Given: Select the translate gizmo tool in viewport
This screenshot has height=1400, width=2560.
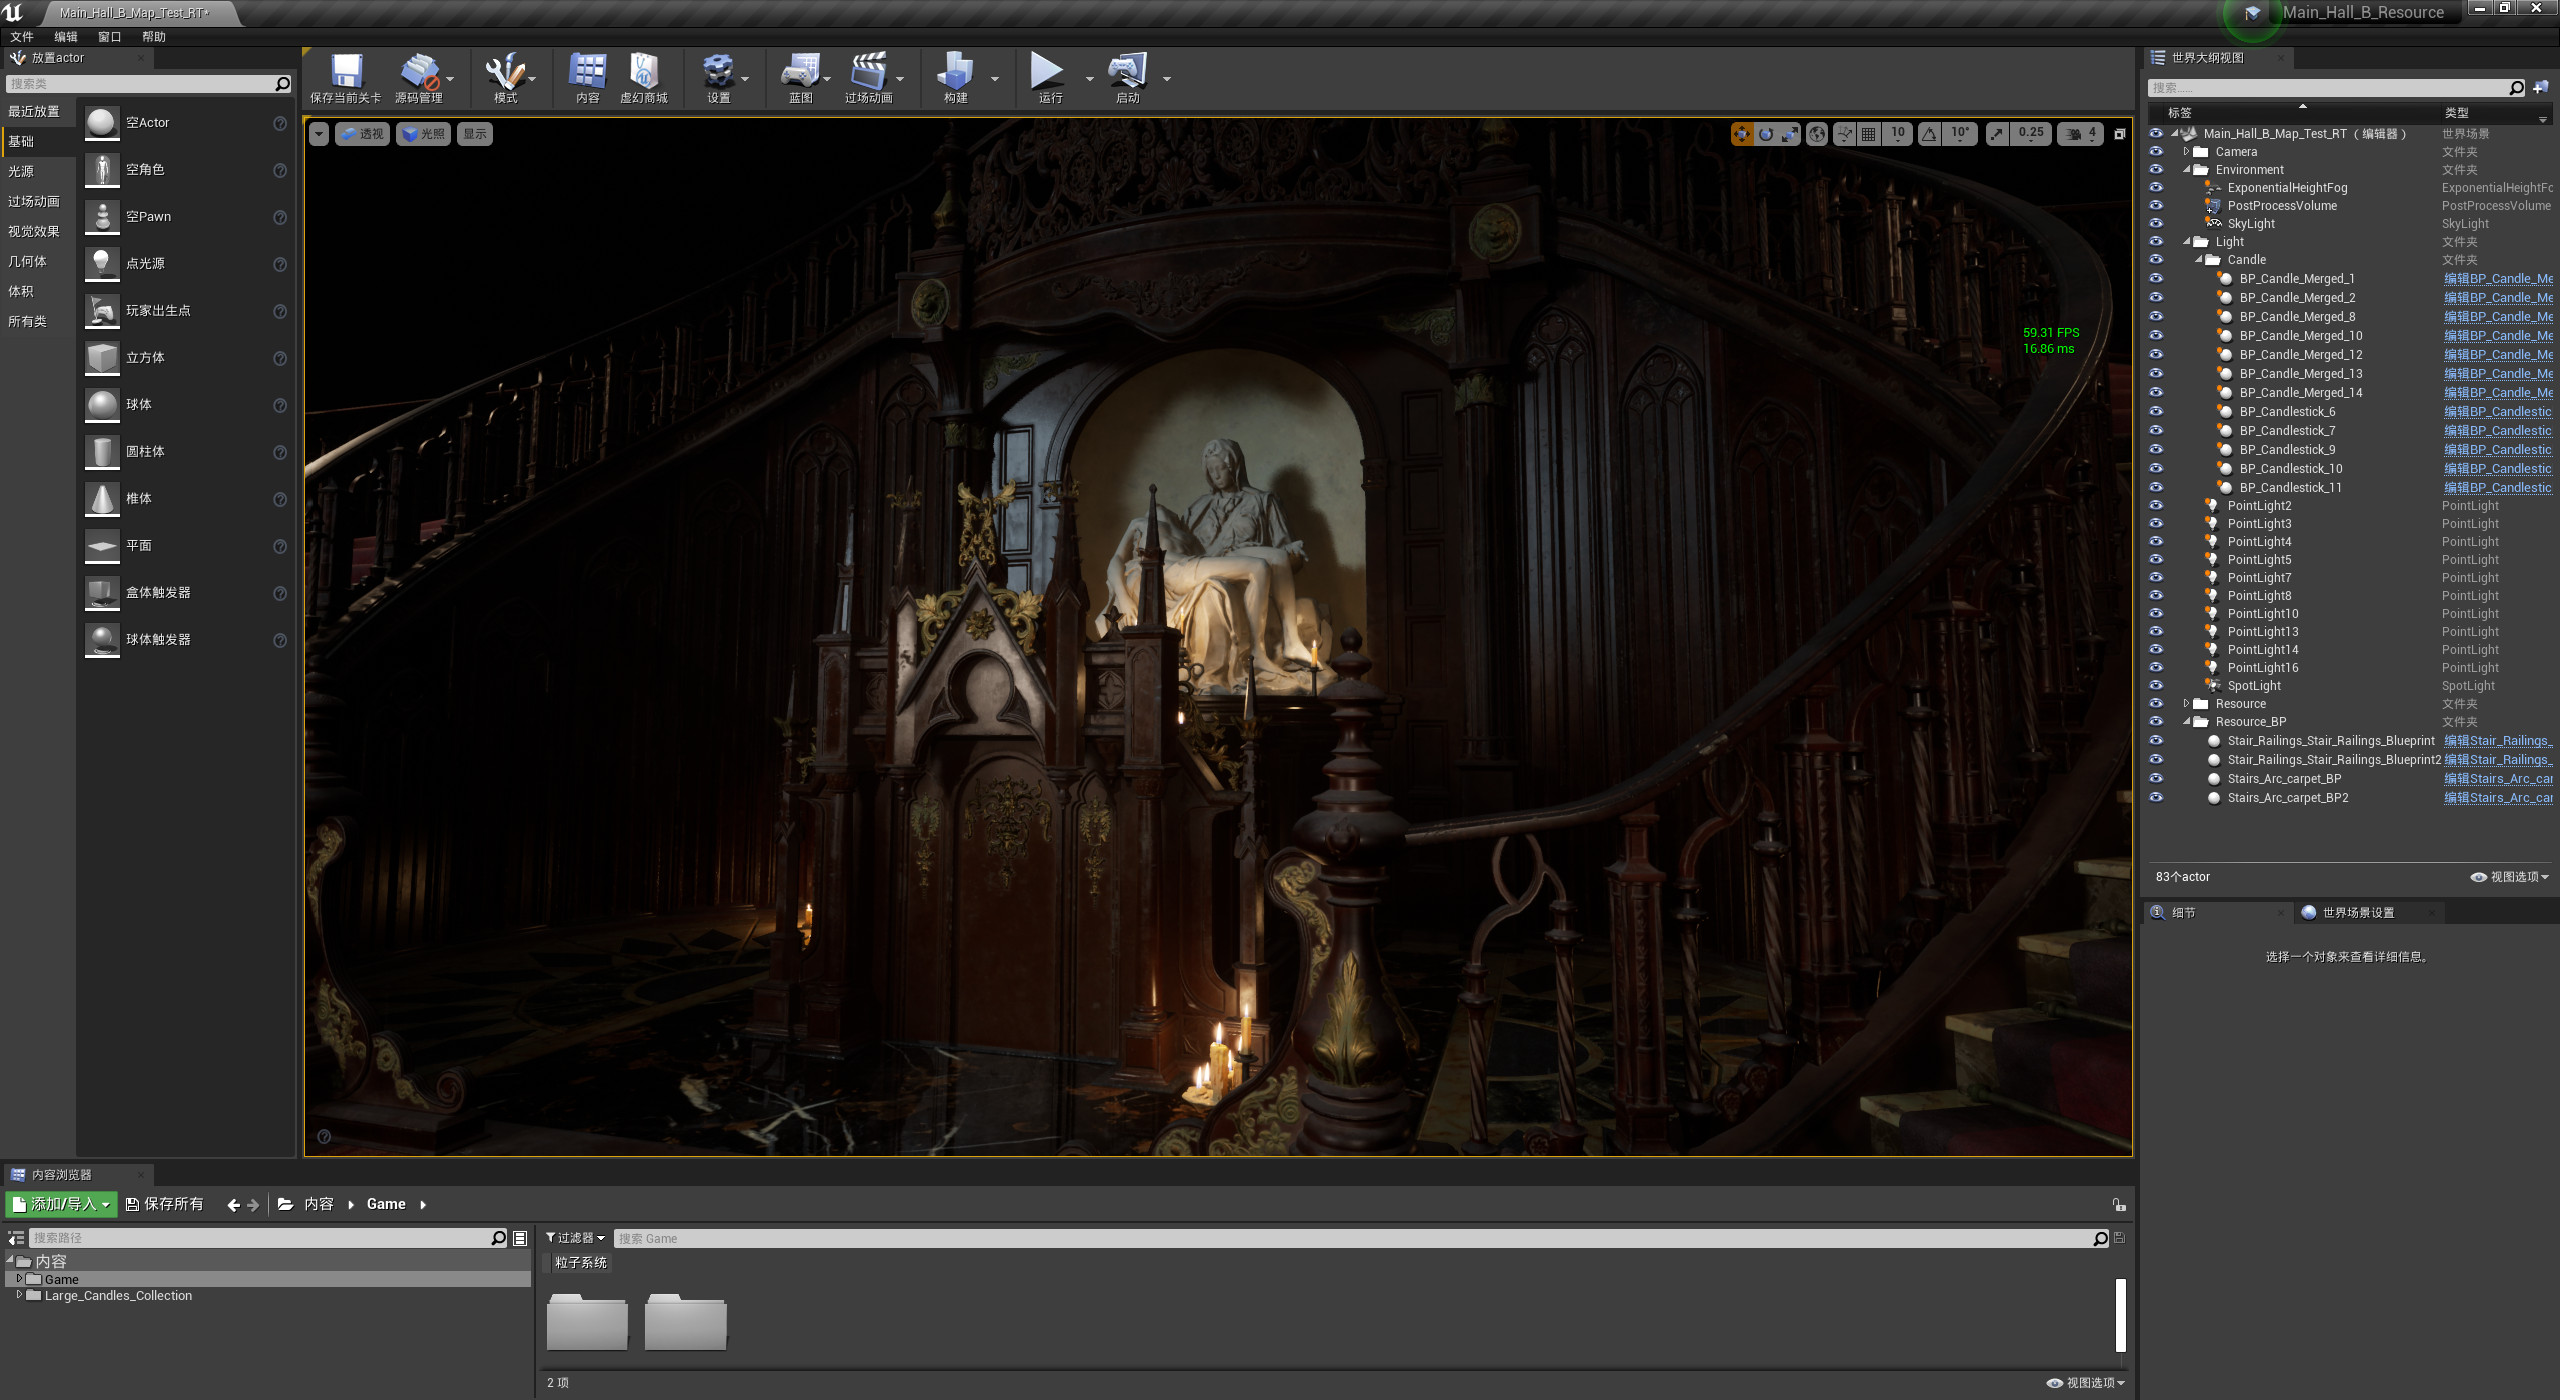Looking at the screenshot, I should 1742,134.
